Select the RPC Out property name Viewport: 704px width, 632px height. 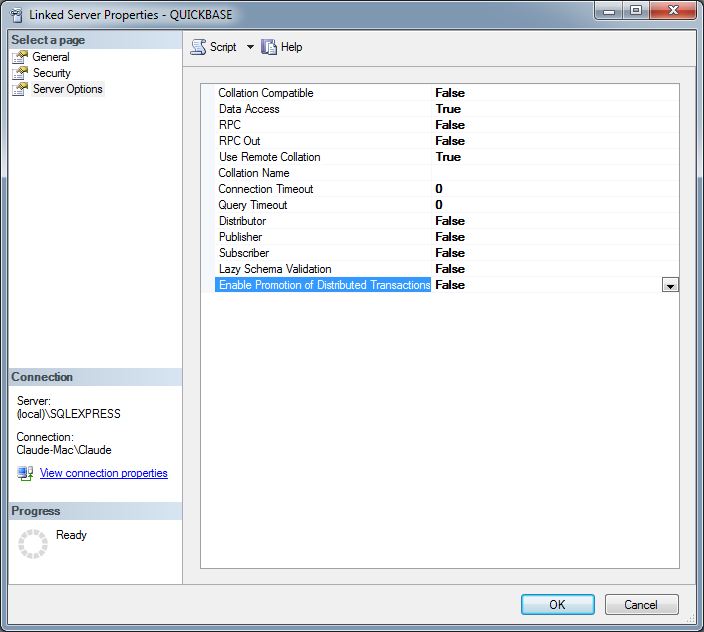click(239, 141)
